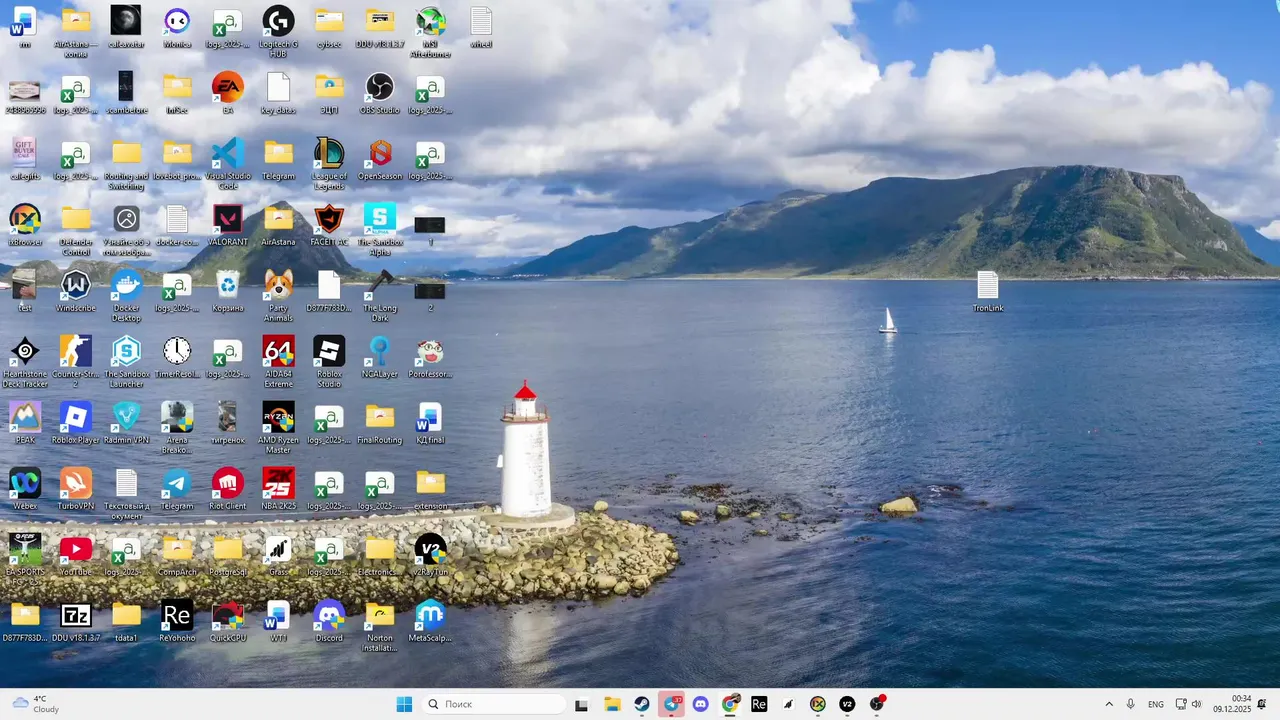Screen dimensions: 1280x720
Task: Select the Grass desktop shortcut
Action: click(x=278, y=555)
